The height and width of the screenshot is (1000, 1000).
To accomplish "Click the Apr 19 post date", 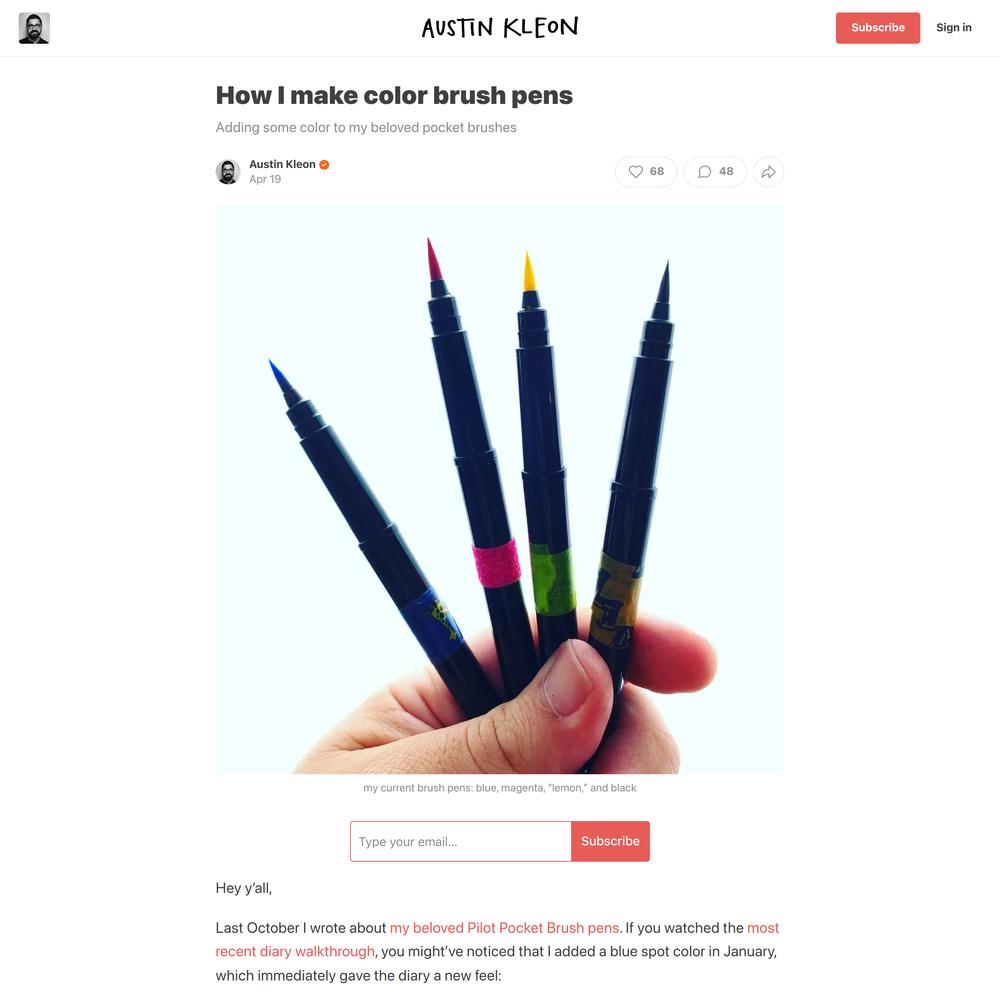I will click(x=265, y=179).
